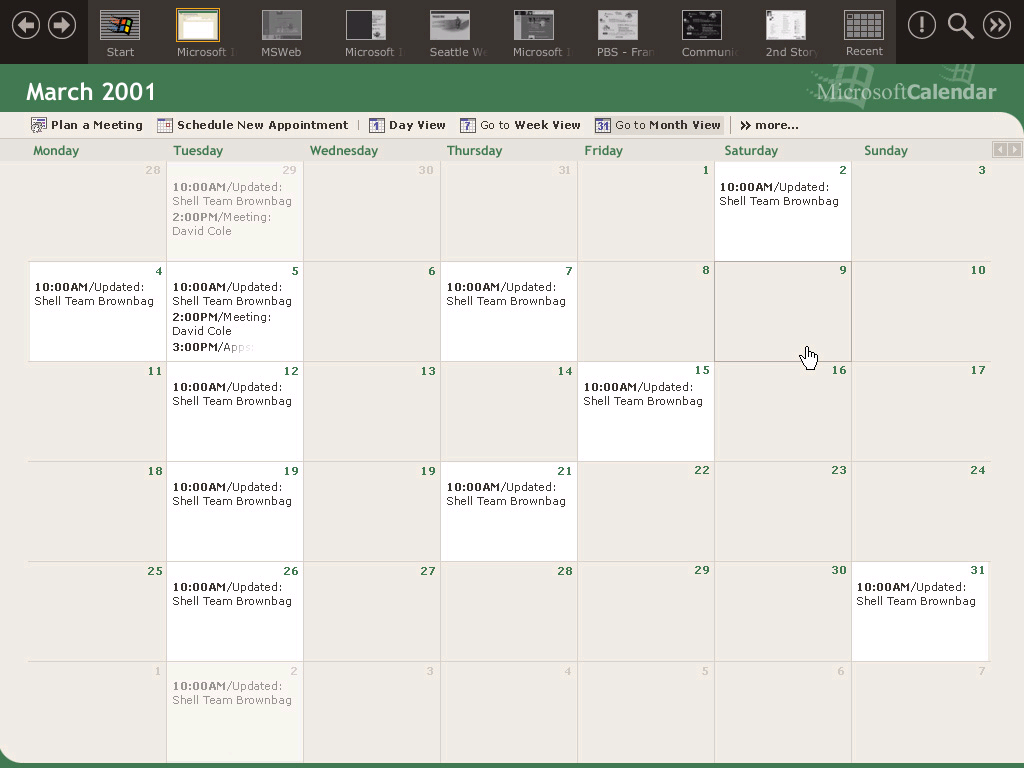Click the Wednesday column header
This screenshot has height=768, width=1024.
344,150
